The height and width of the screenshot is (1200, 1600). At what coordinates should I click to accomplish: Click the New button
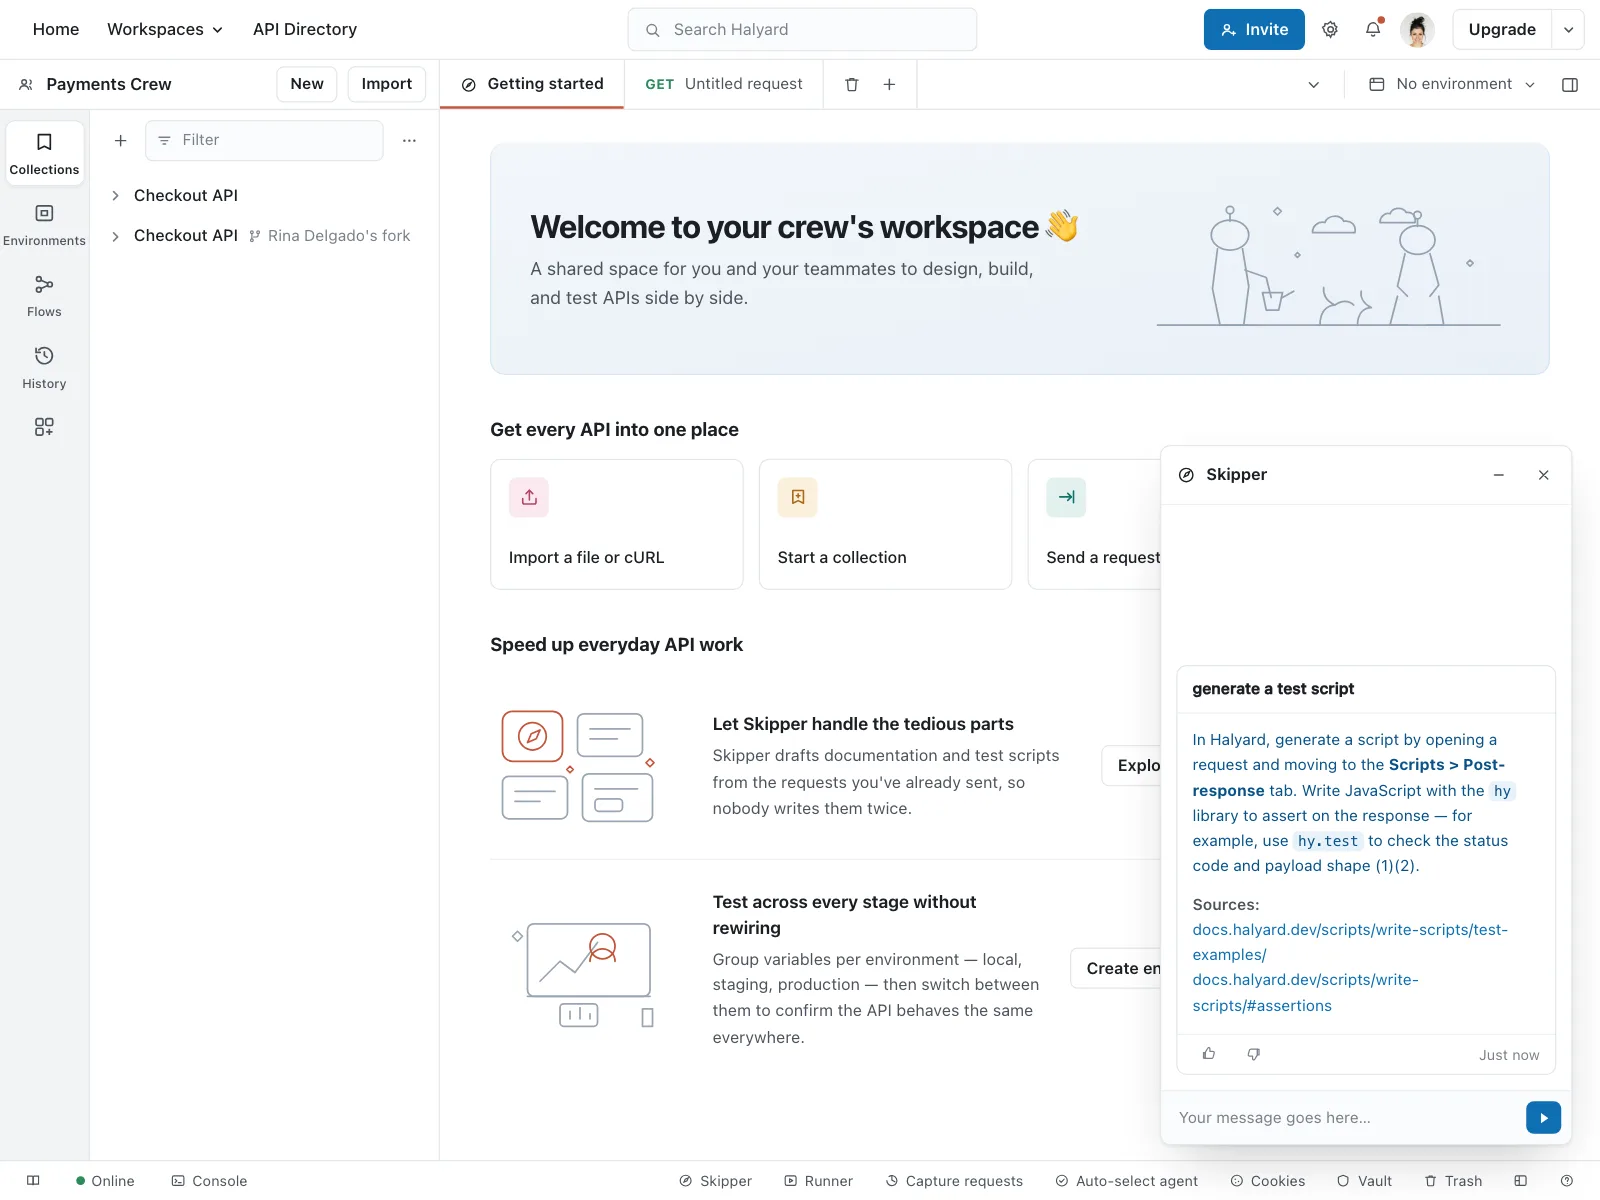click(x=307, y=85)
